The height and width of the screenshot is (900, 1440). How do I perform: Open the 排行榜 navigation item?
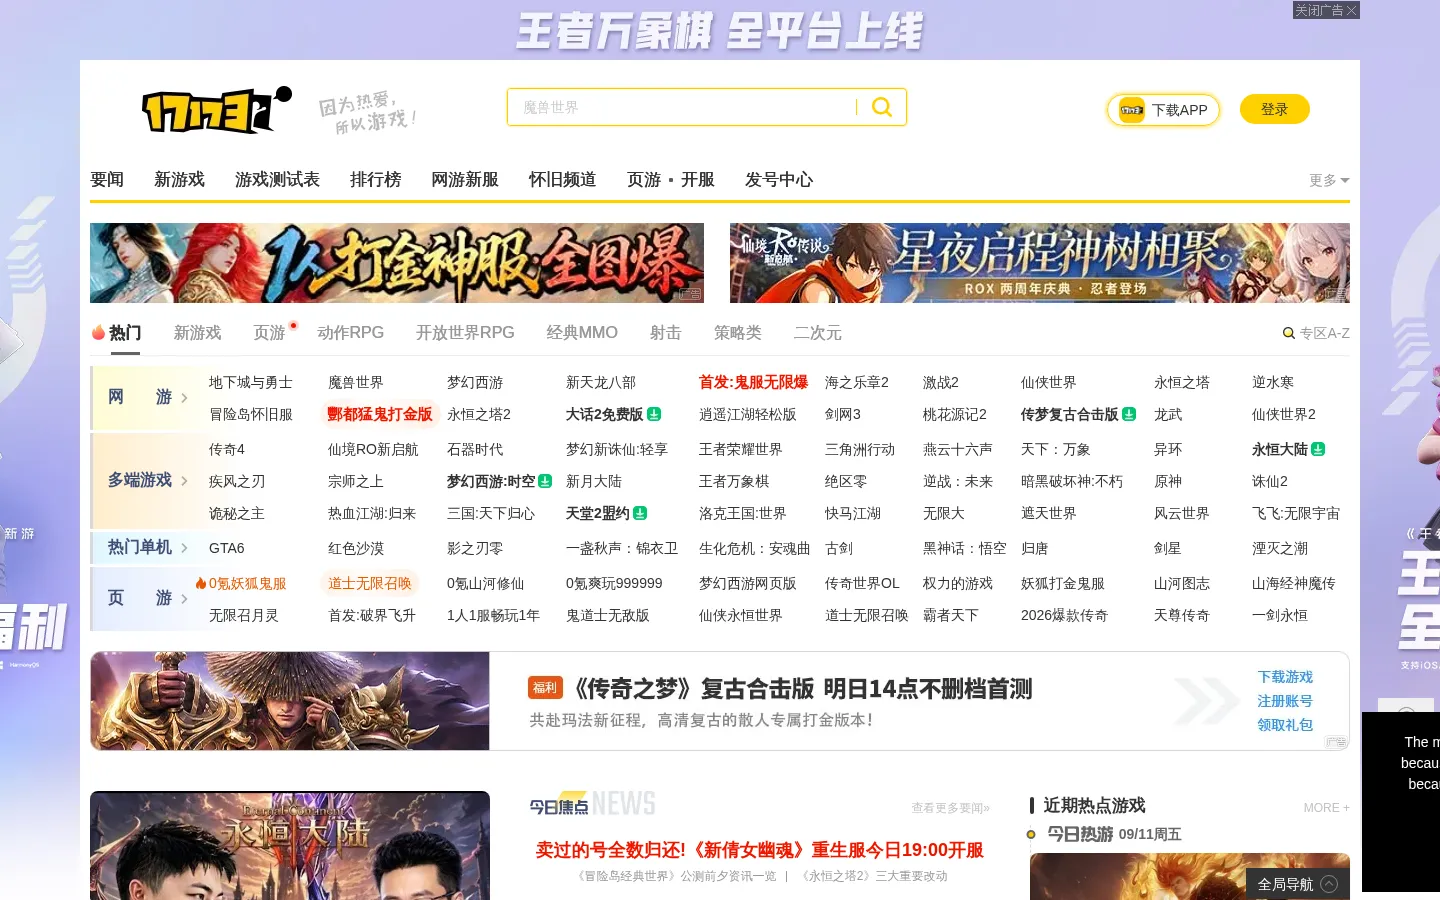pos(375,179)
